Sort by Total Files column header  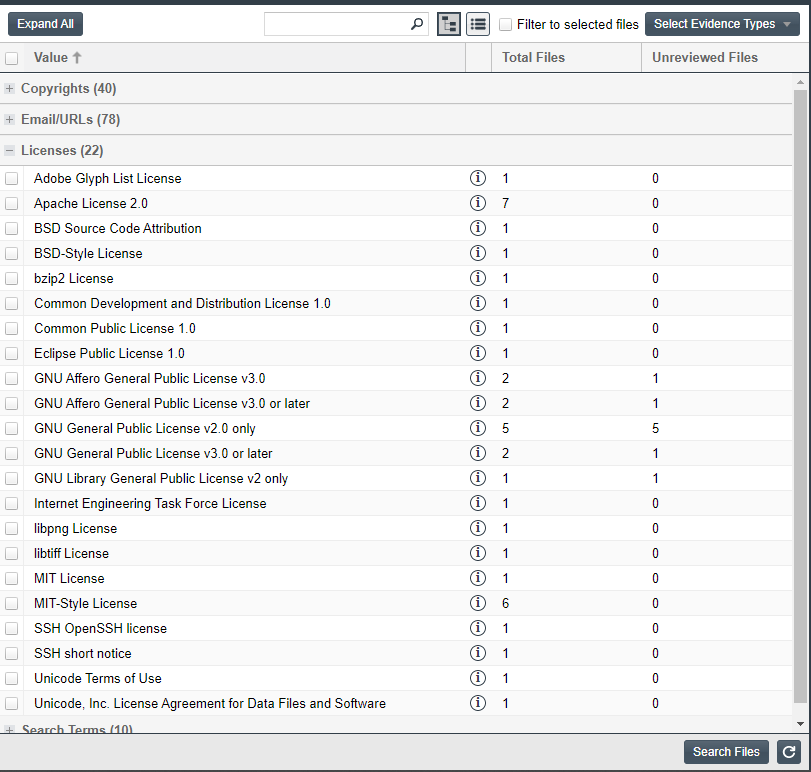pos(533,58)
